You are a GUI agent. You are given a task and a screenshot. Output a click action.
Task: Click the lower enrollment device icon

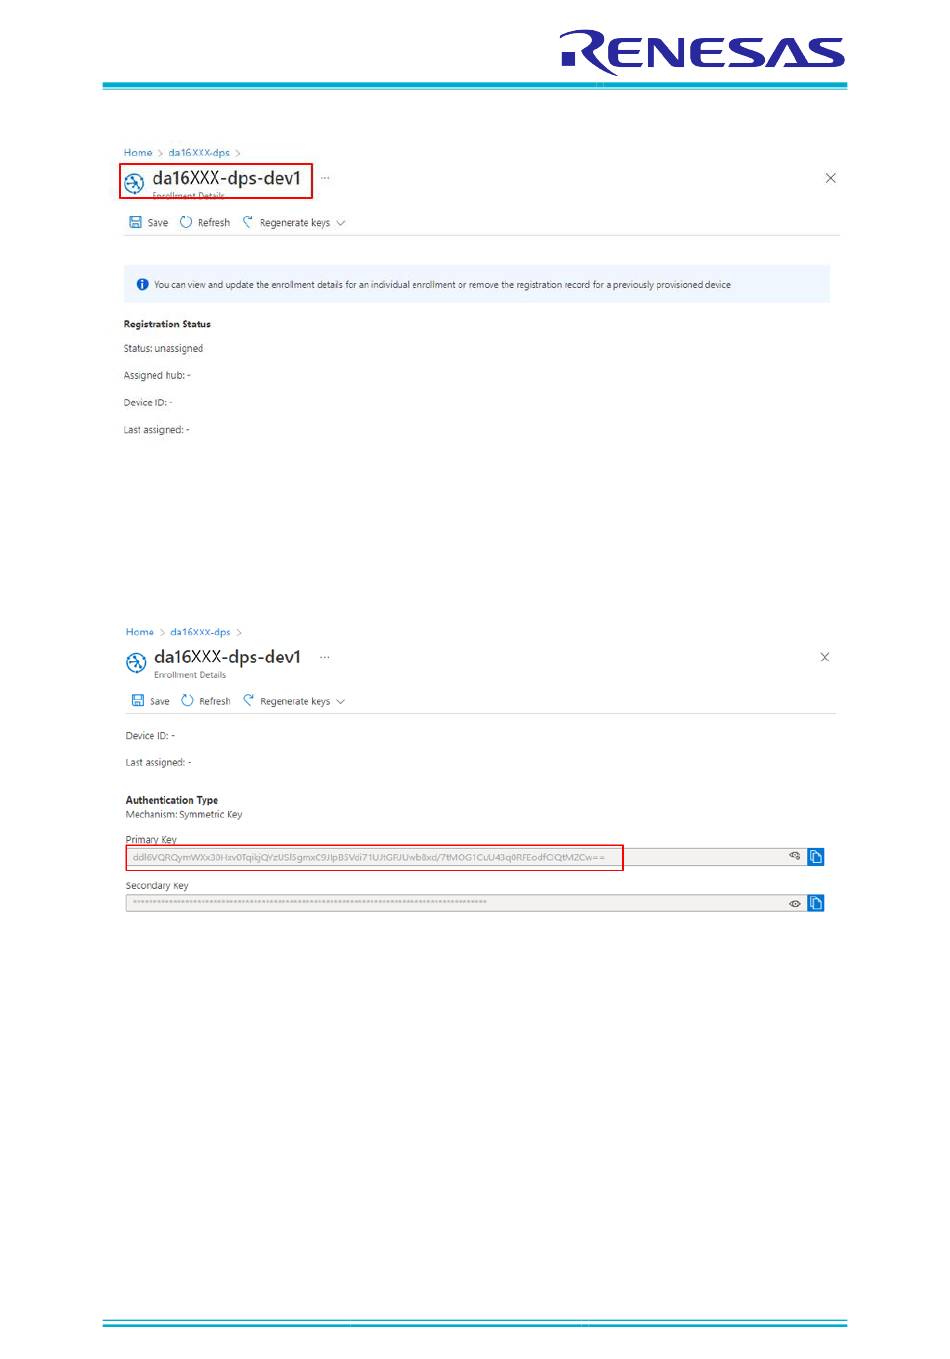(x=136, y=662)
